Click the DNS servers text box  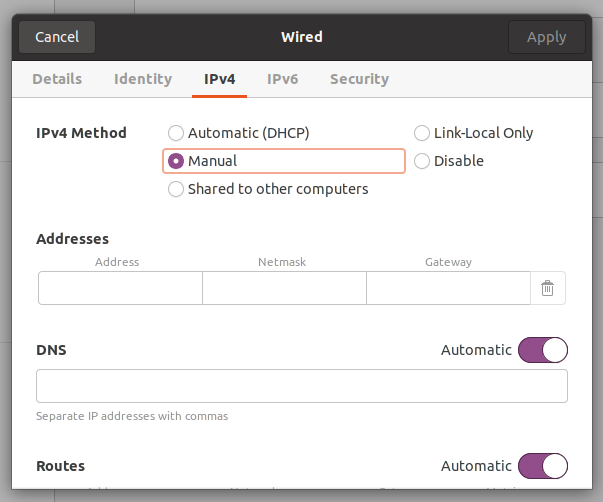coord(302,386)
